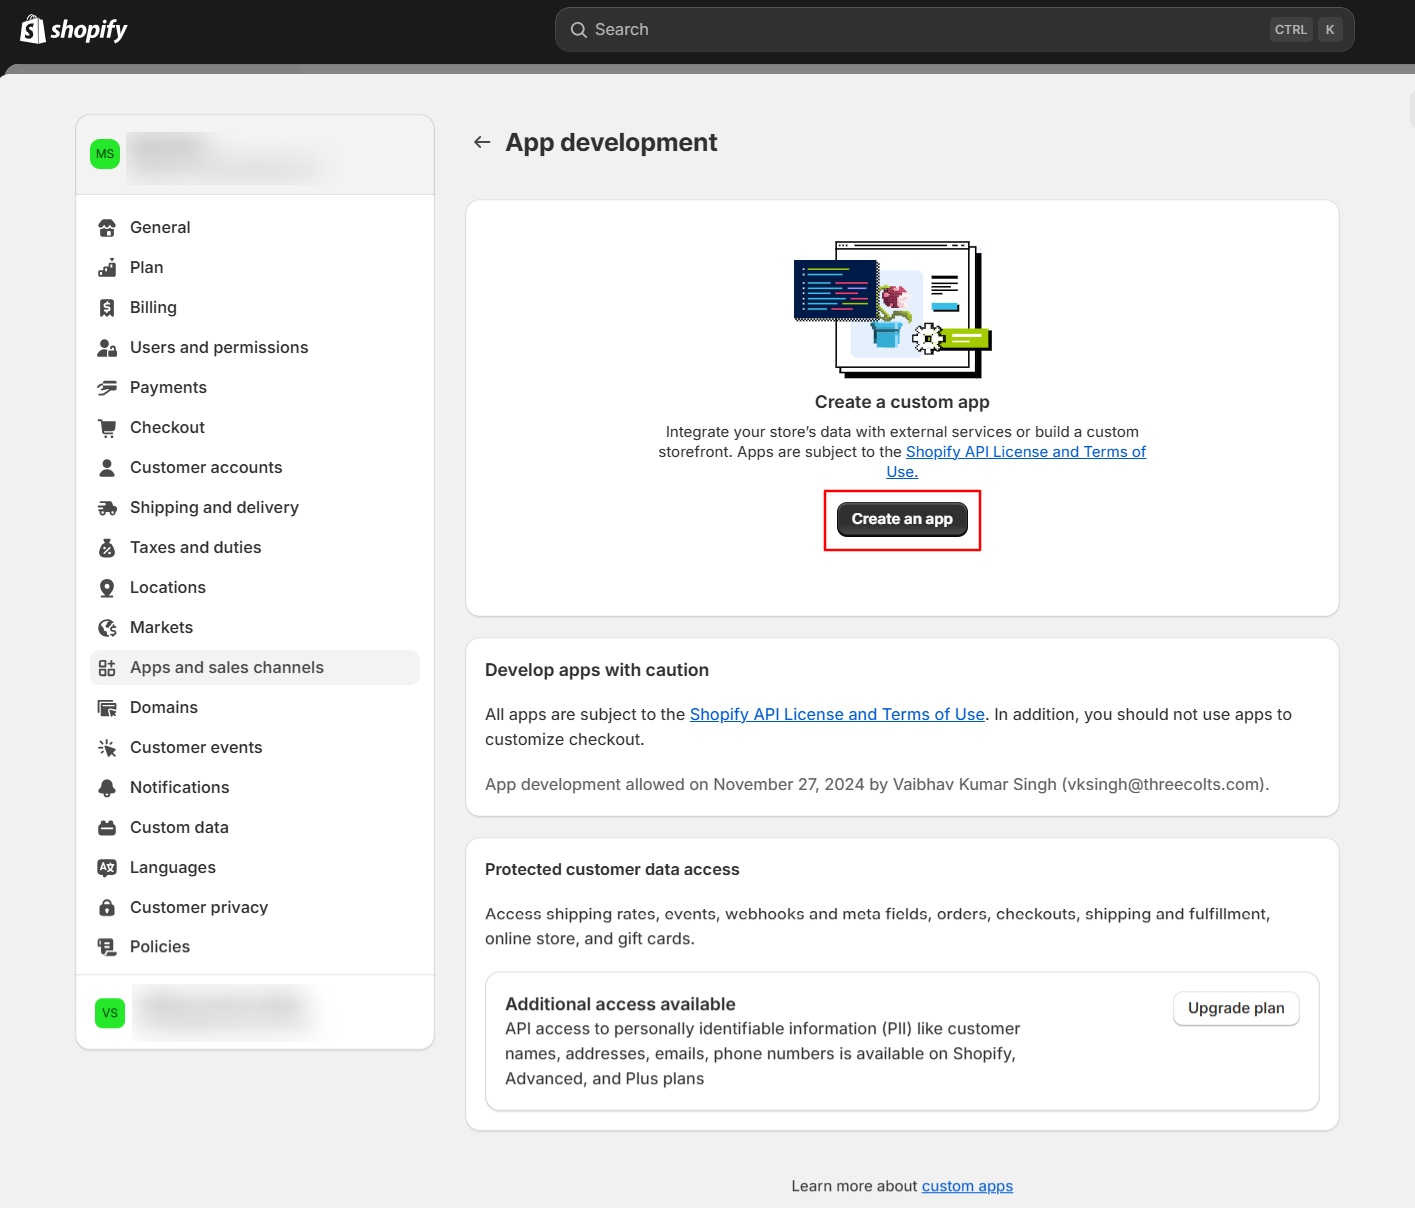Click the CTRL shortcut badge in search

coord(1290,30)
